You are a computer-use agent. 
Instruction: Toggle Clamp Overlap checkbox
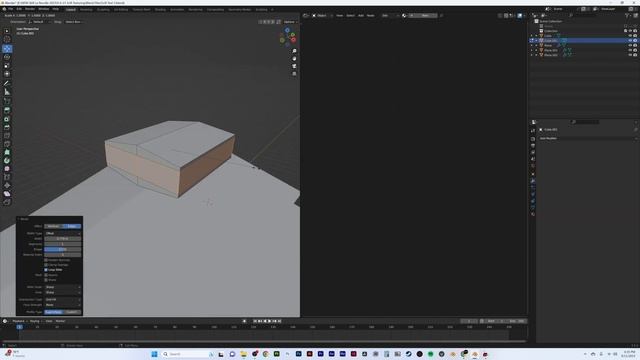[x=46, y=265]
